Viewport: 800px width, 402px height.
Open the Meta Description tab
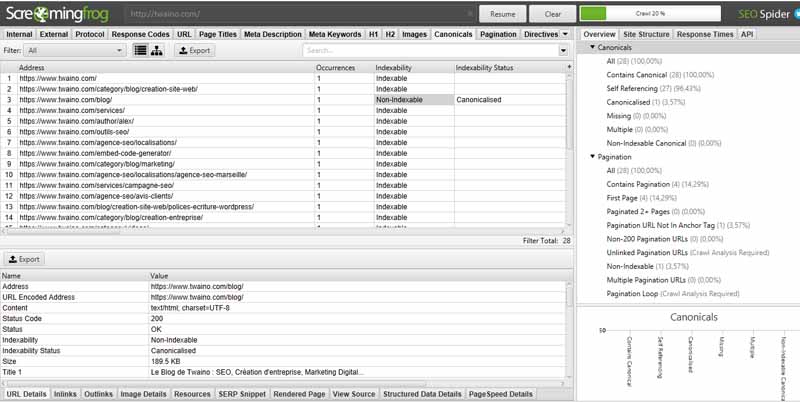[x=272, y=34]
